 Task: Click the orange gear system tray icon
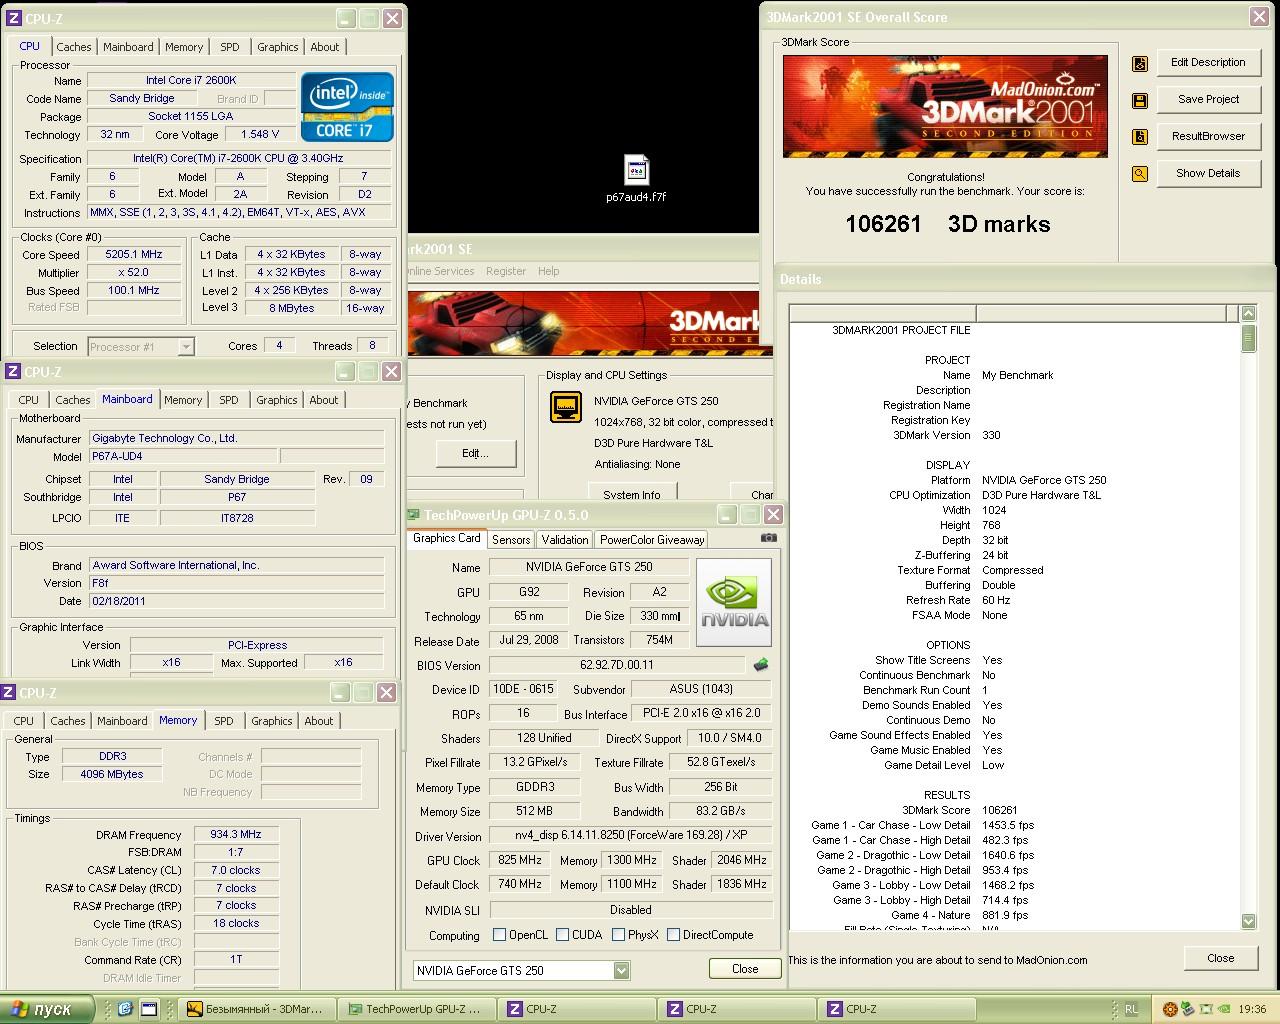point(1171,1009)
